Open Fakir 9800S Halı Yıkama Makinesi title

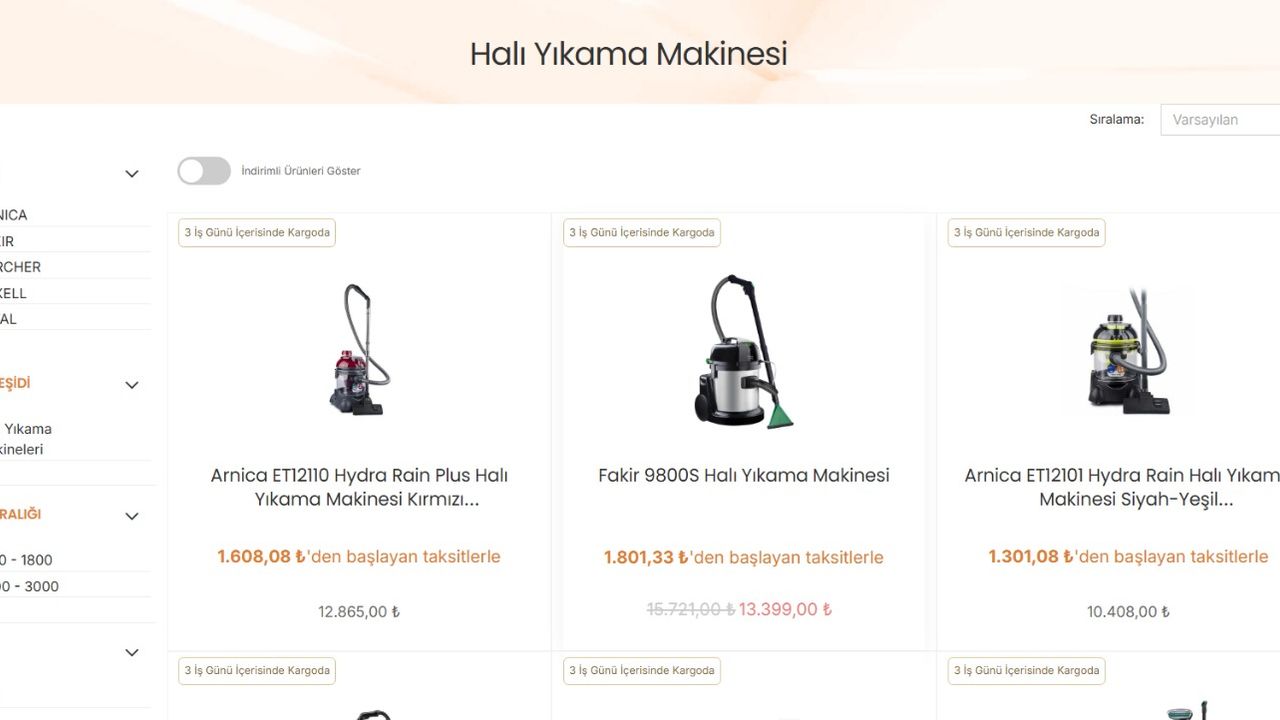coord(743,475)
